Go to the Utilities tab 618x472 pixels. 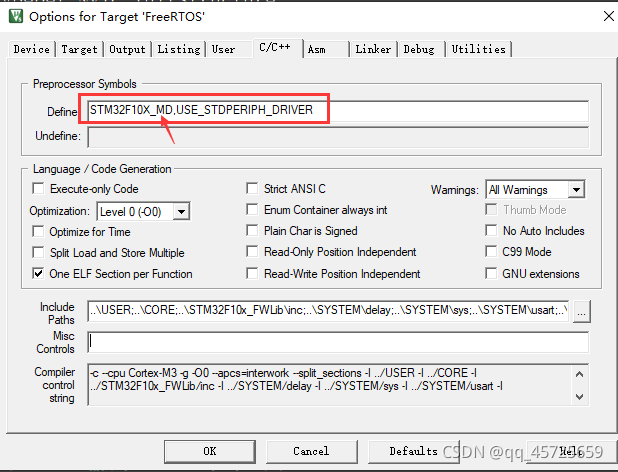[478, 50]
